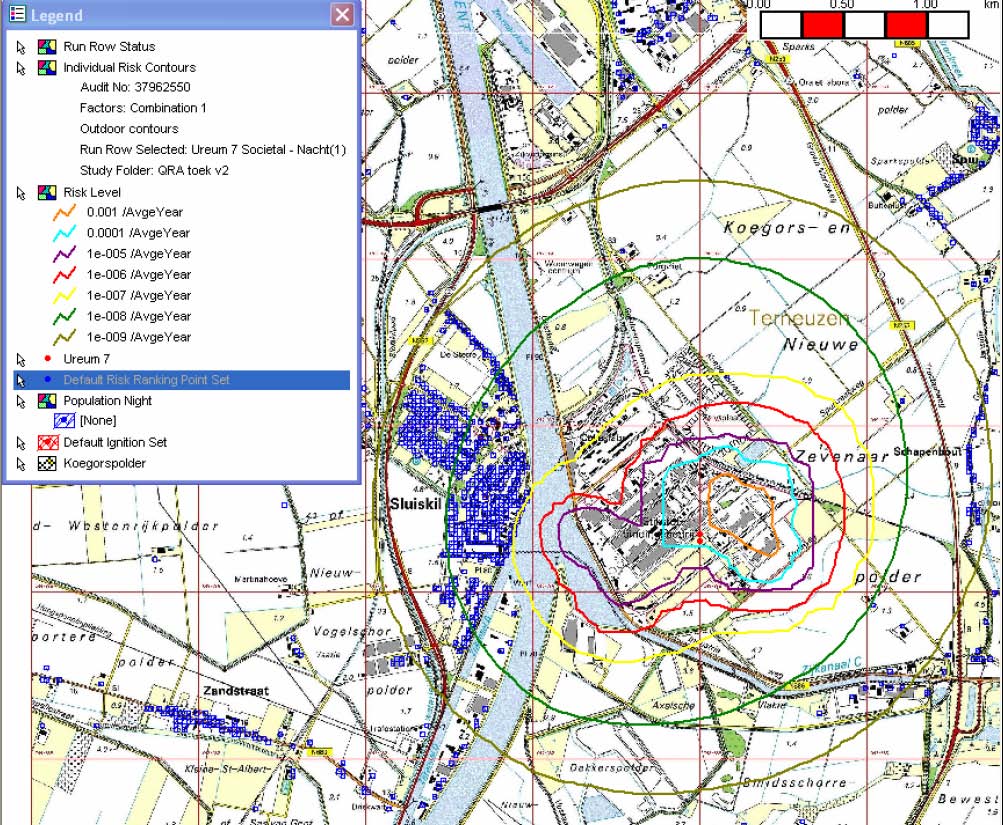
Task: Click the 0.001 /AvgeYear label
Action: point(135,212)
